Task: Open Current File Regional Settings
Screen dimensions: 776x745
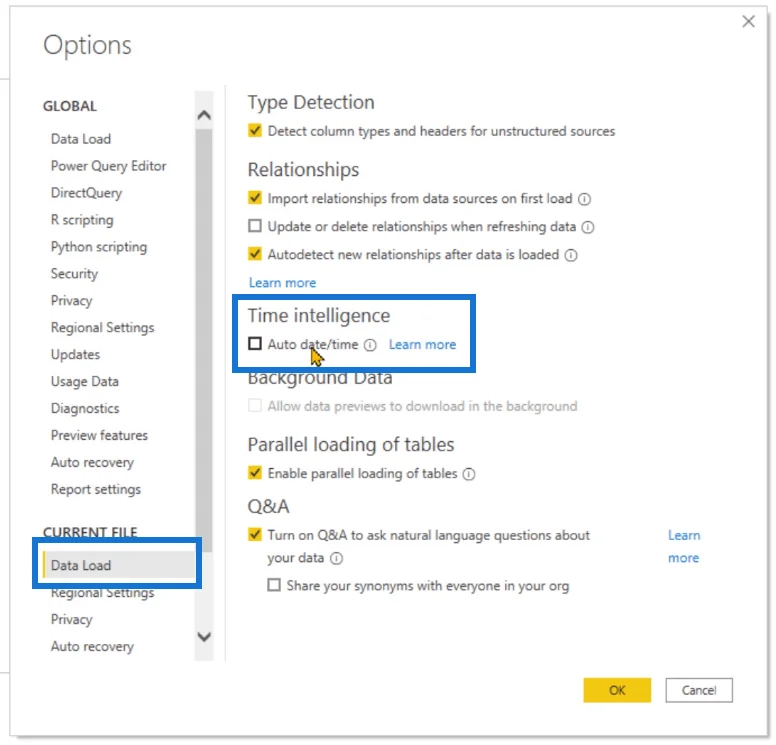Action: [x=102, y=593]
